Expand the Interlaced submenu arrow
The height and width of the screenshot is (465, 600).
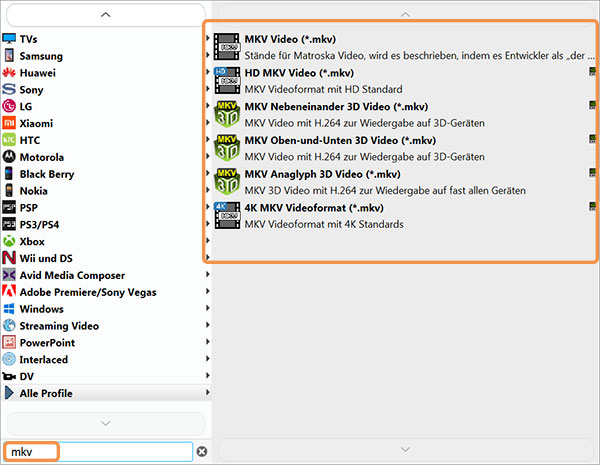pyautogui.click(x=208, y=359)
